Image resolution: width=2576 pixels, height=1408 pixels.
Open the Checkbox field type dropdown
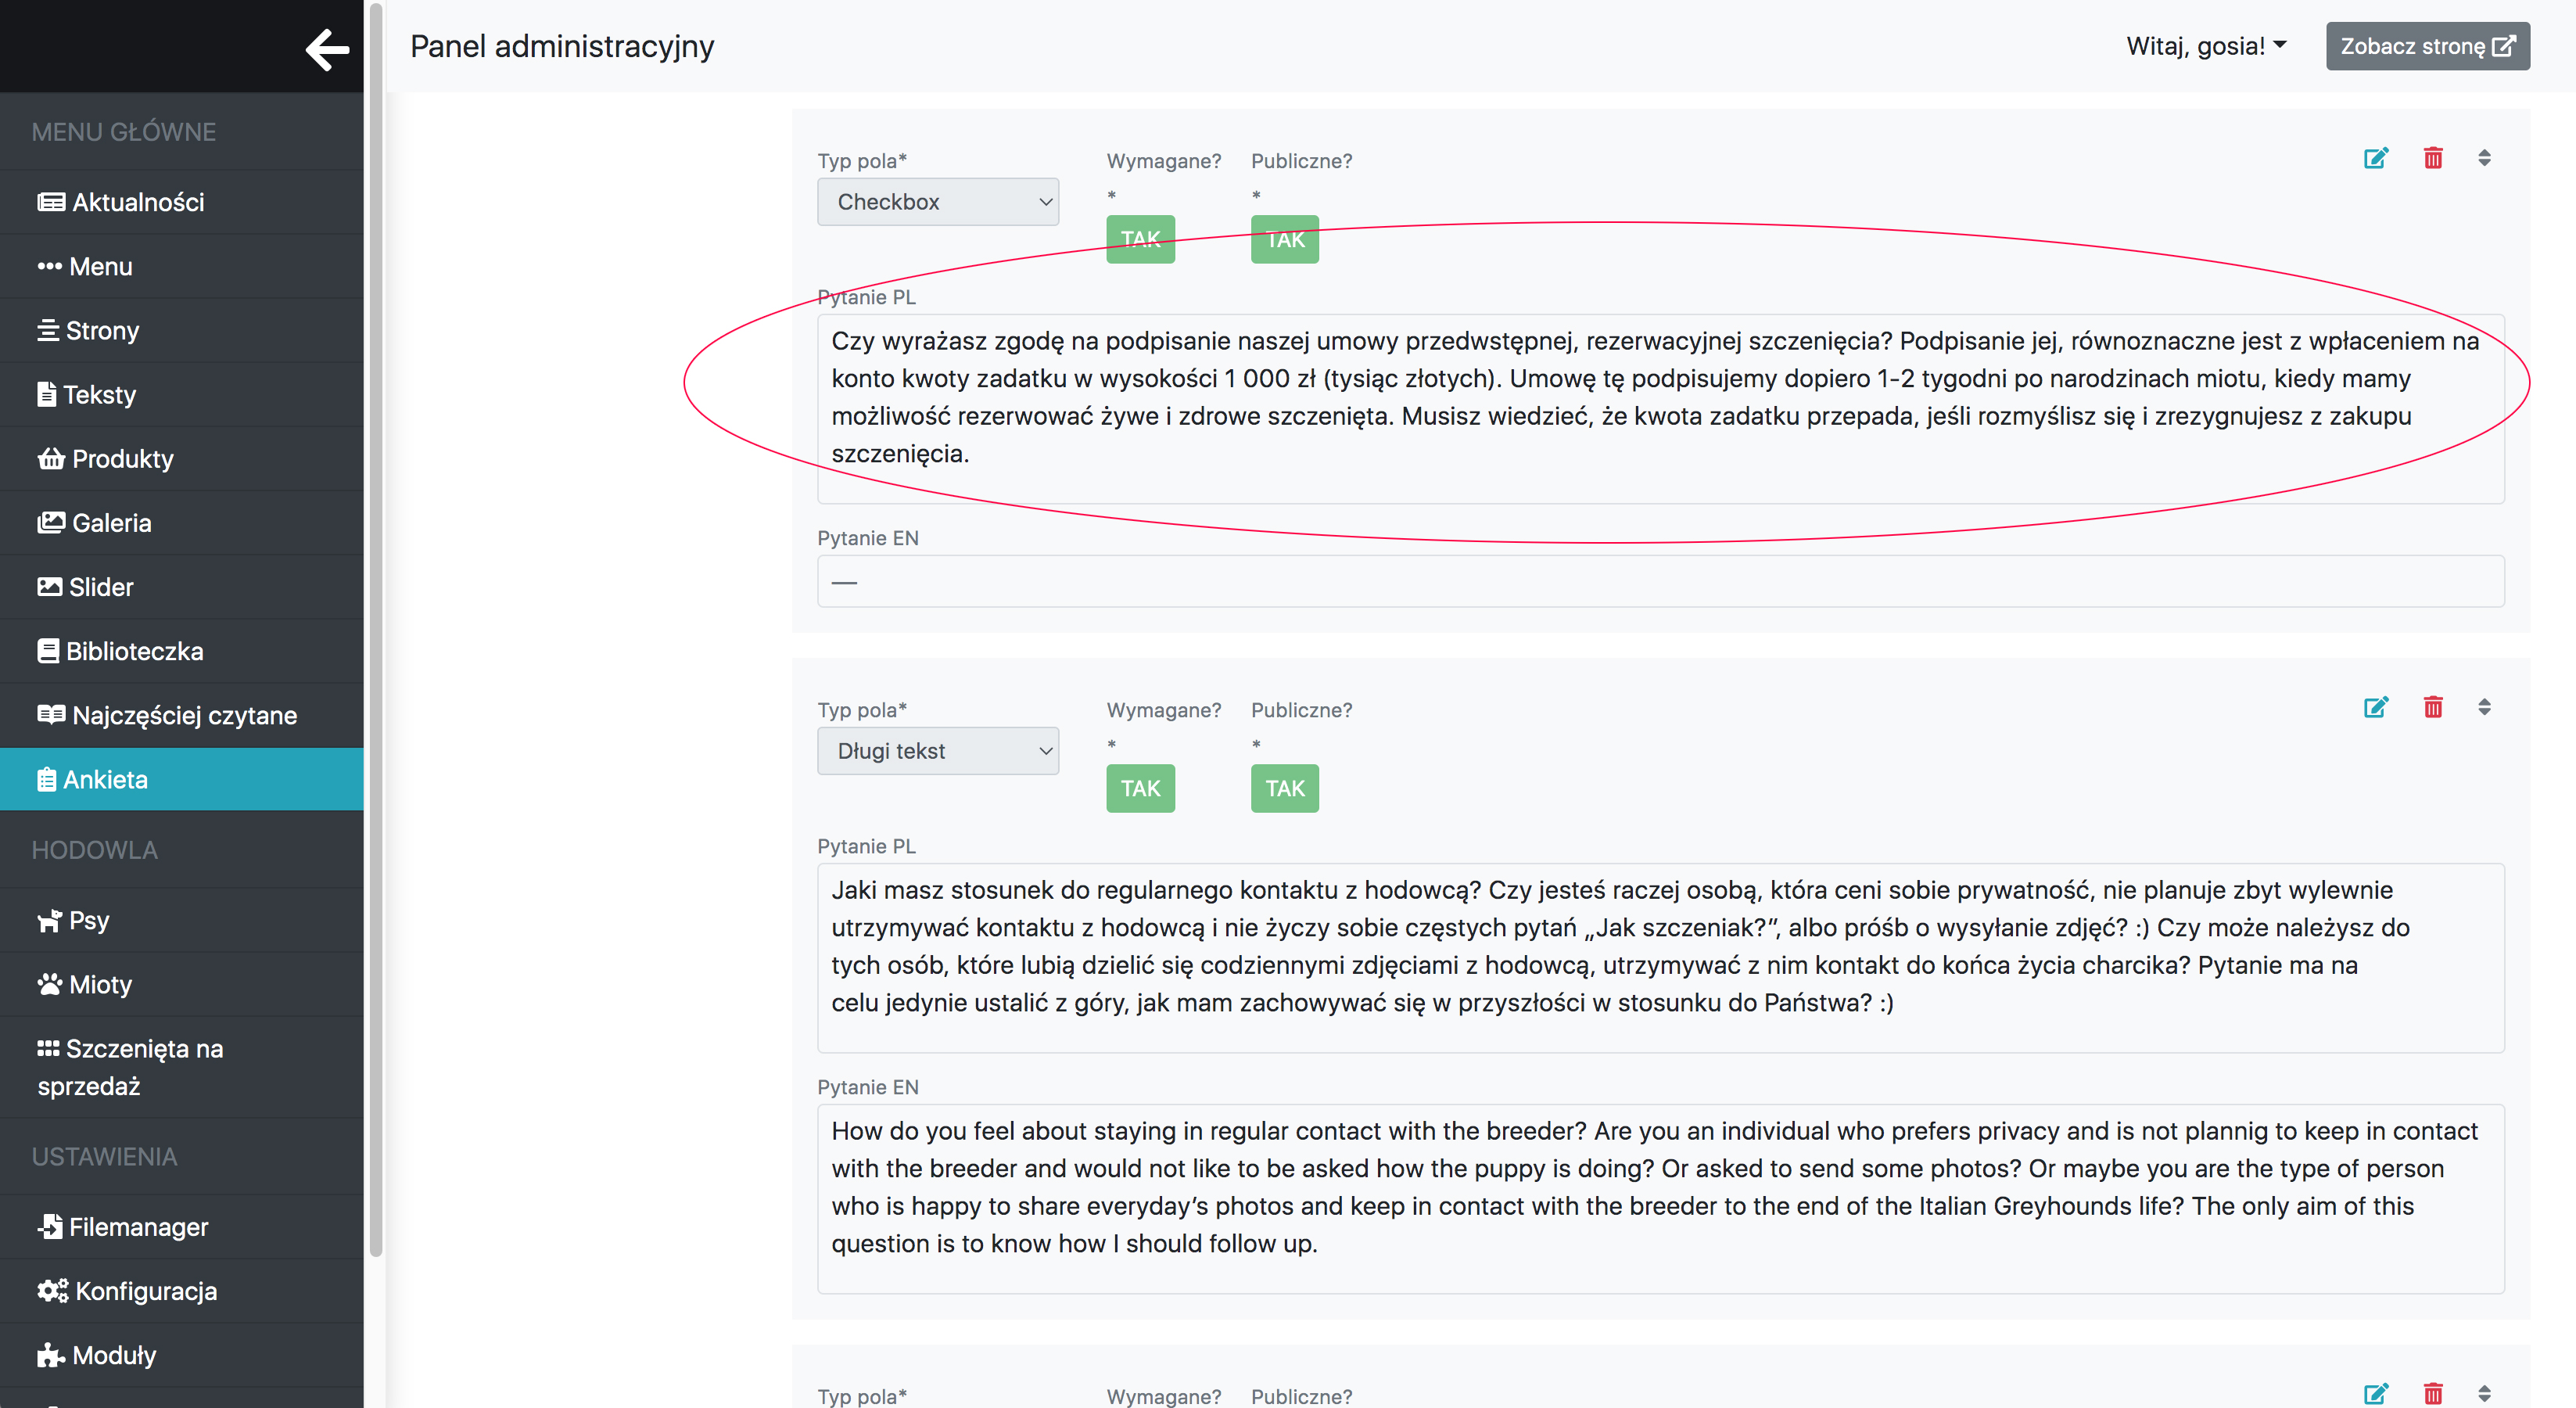pos(937,202)
